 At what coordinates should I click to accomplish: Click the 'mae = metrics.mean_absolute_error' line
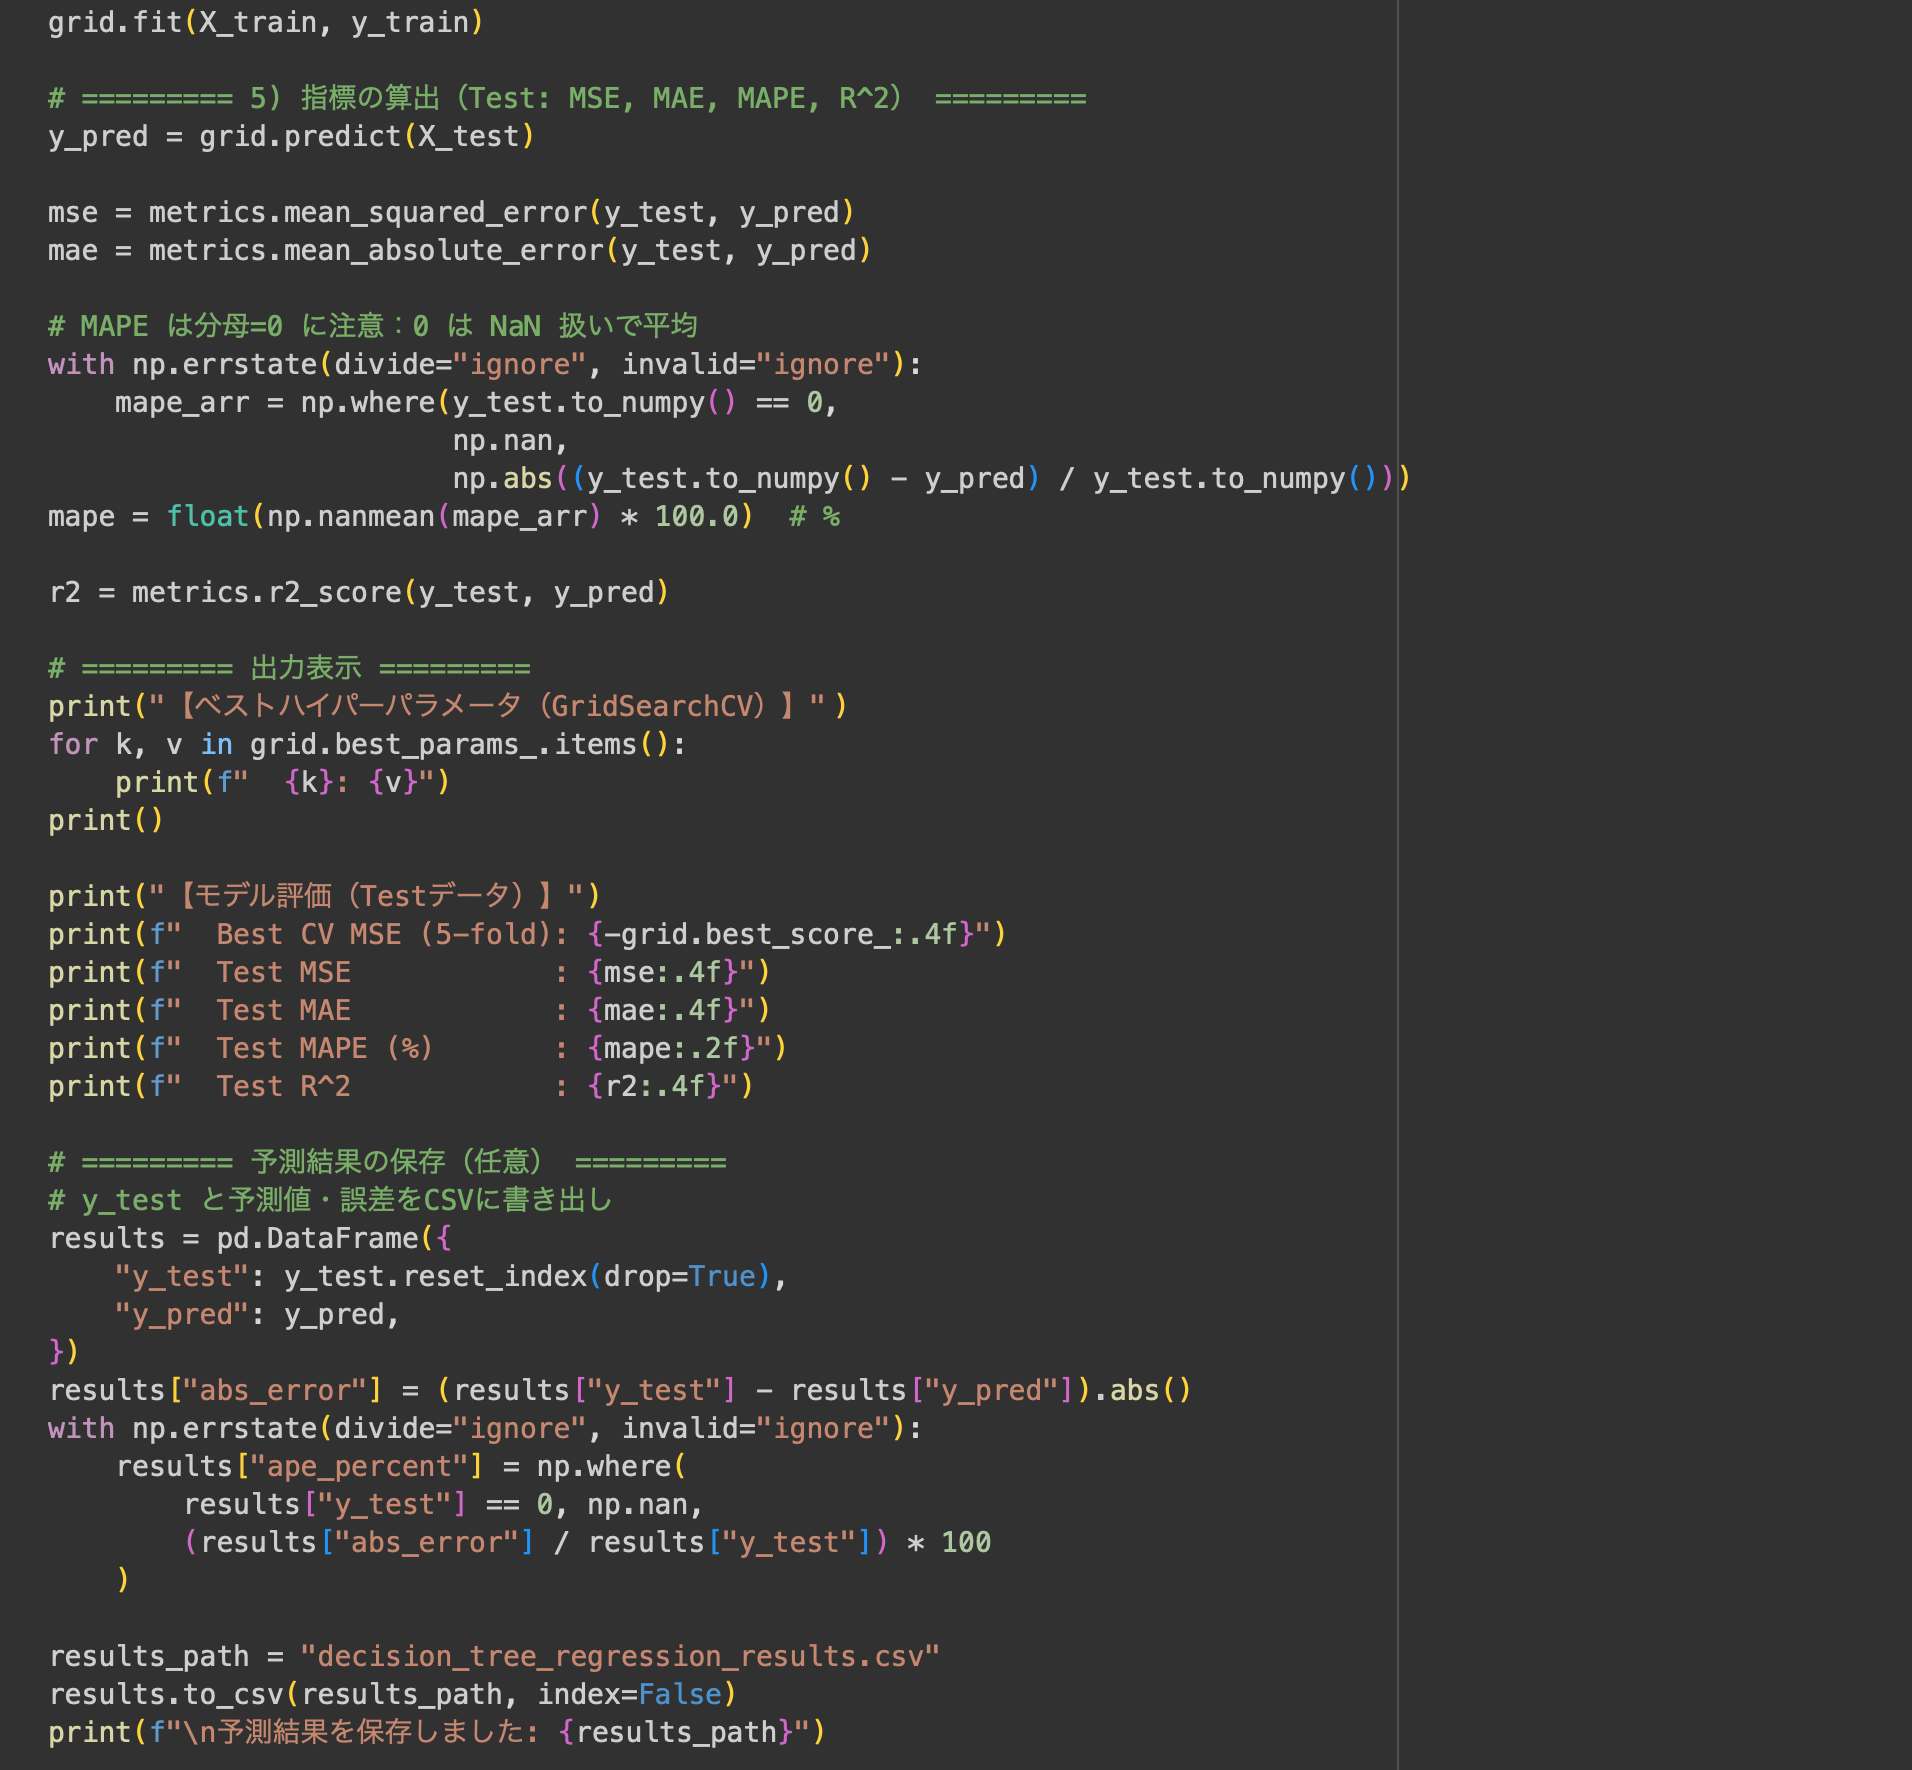[460, 250]
